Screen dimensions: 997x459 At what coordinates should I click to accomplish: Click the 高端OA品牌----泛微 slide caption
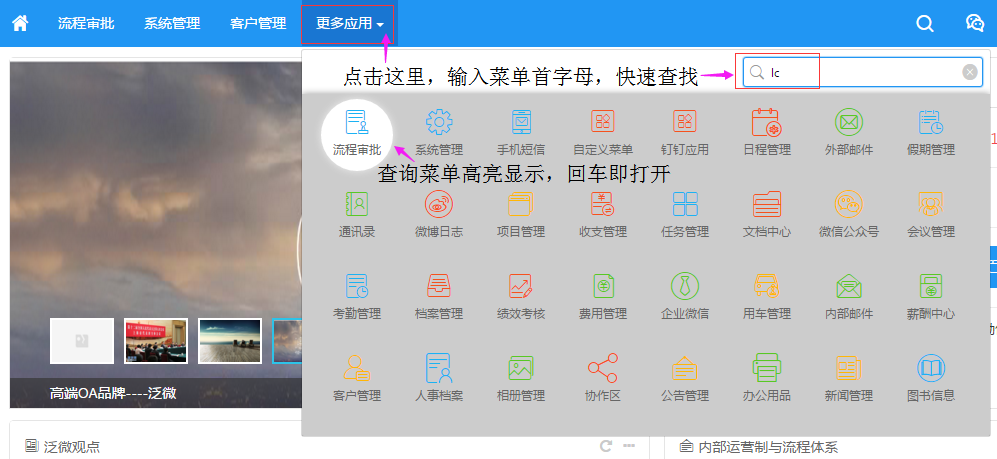[x=113, y=394]
